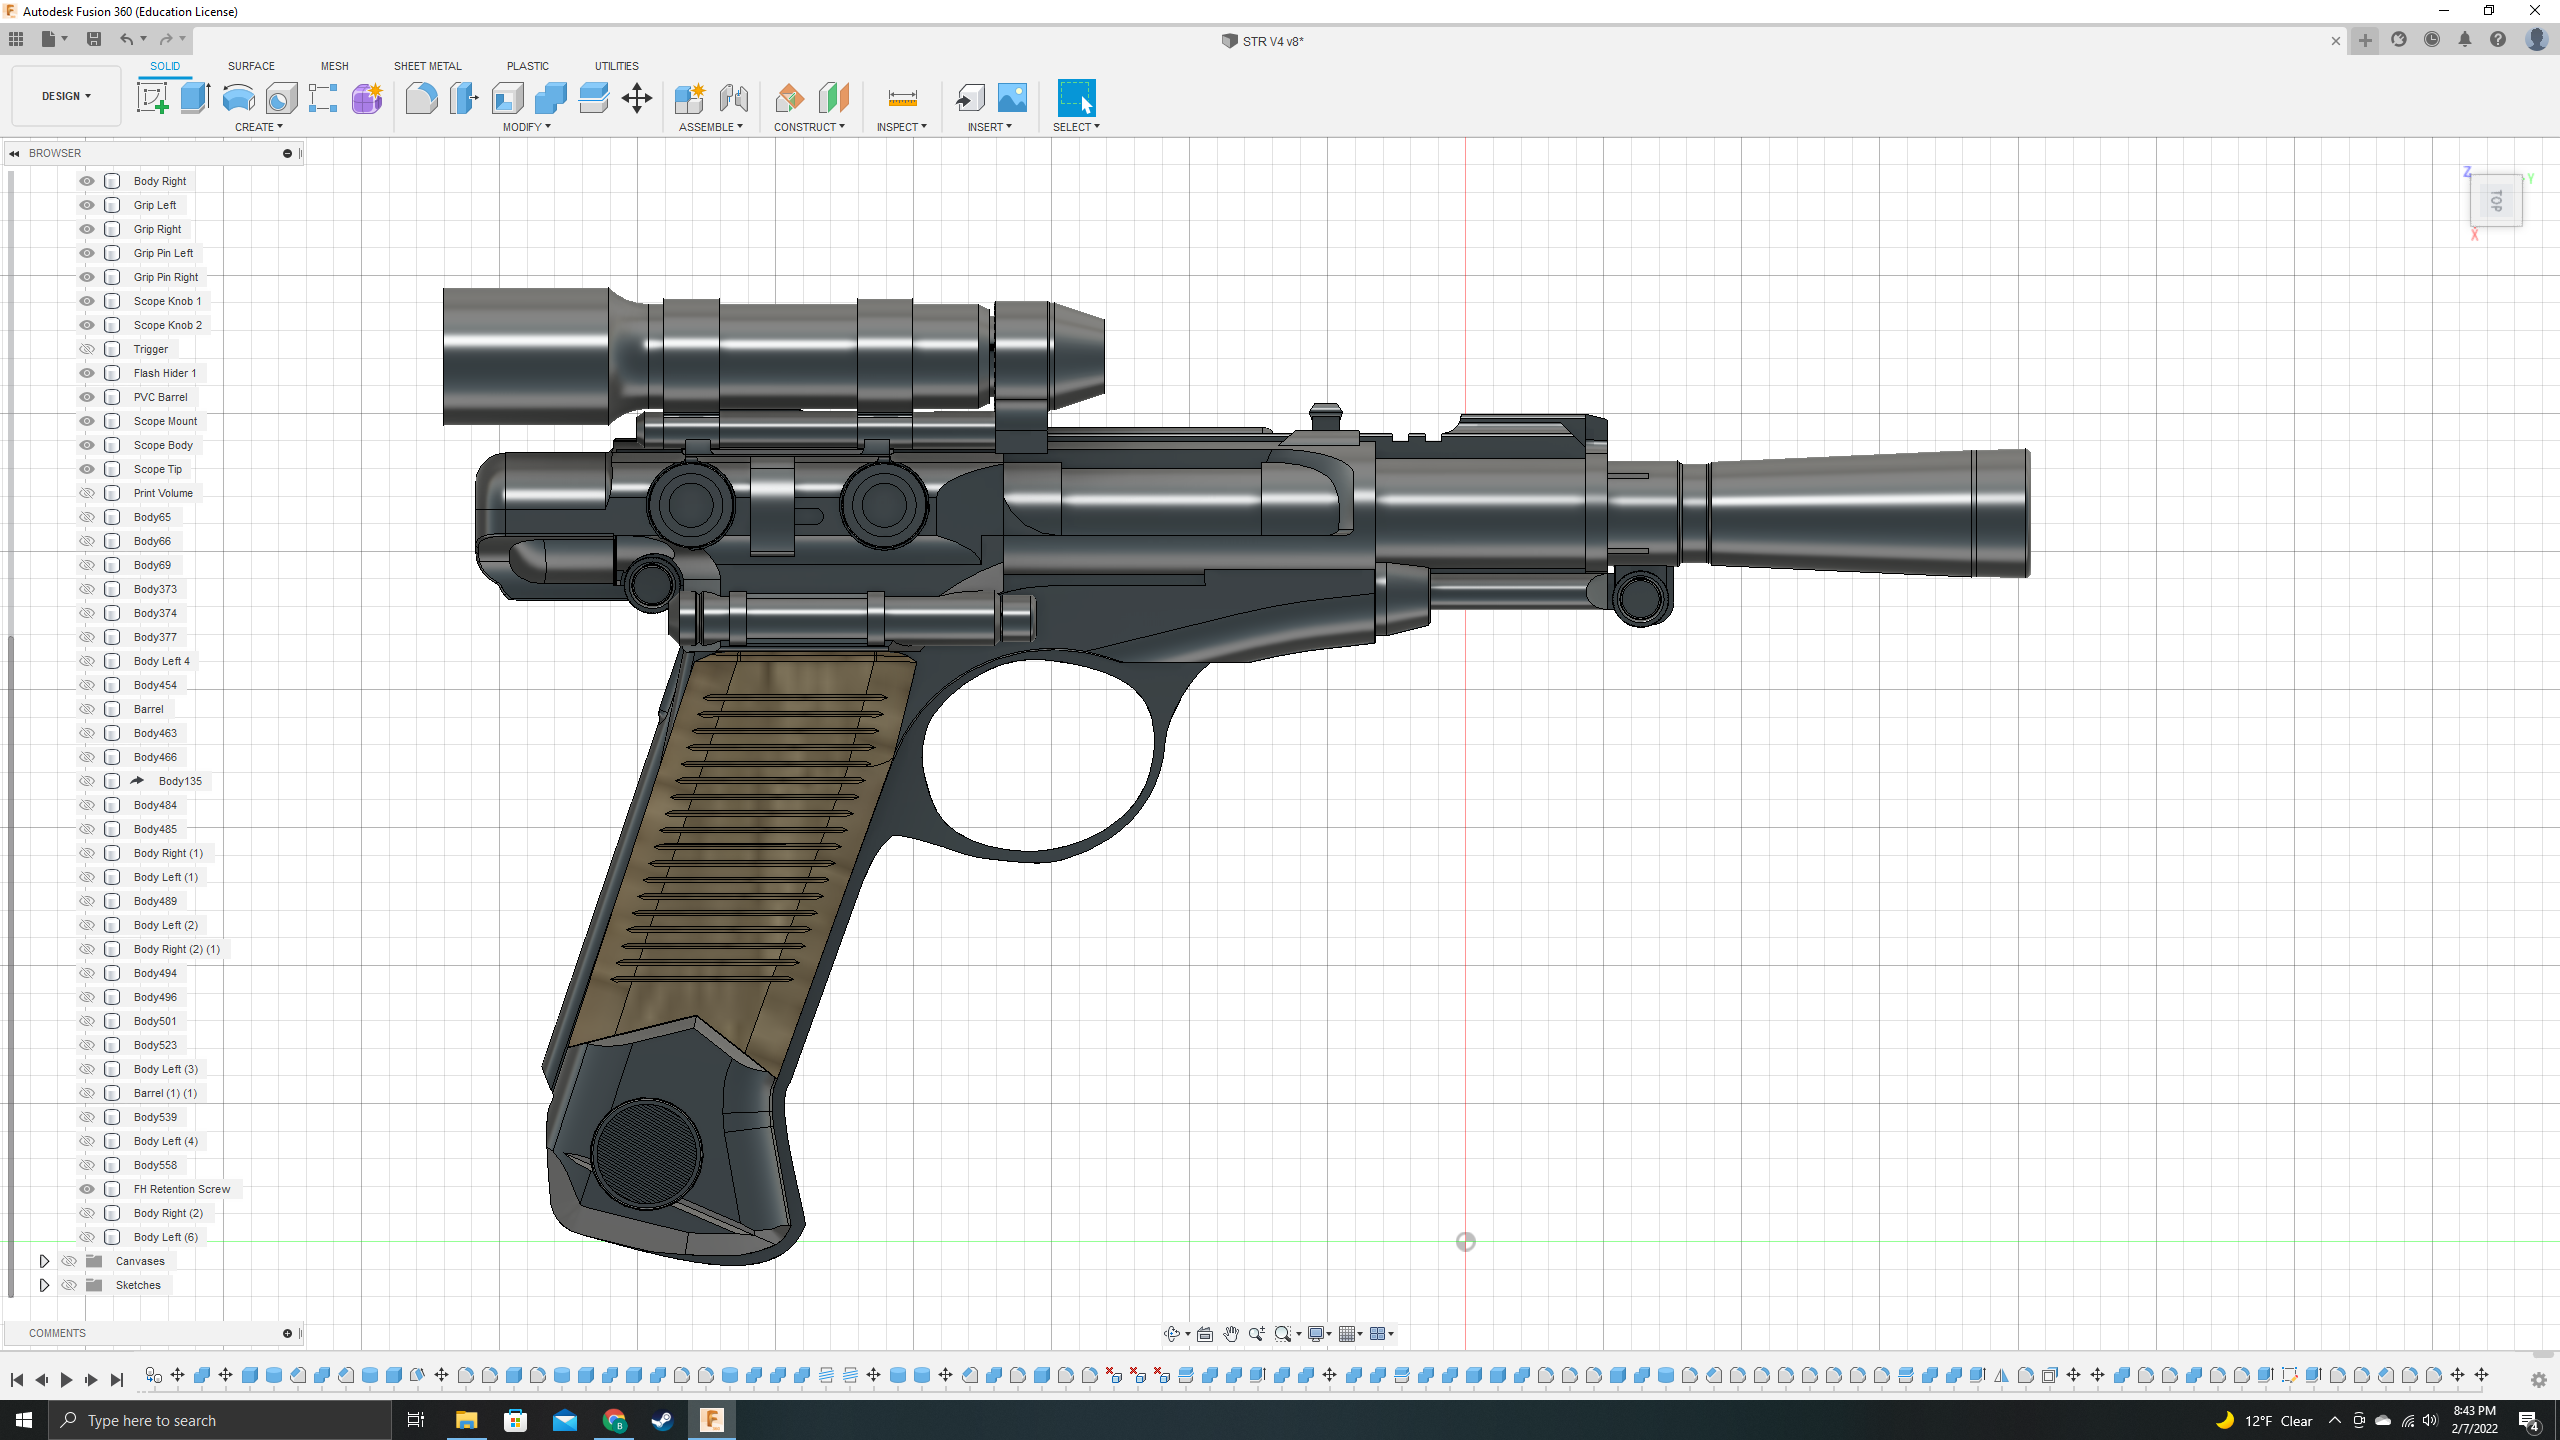2560x1440 pixels.
Task: Select the Hole tool
Action: click(x=281, y=98)
